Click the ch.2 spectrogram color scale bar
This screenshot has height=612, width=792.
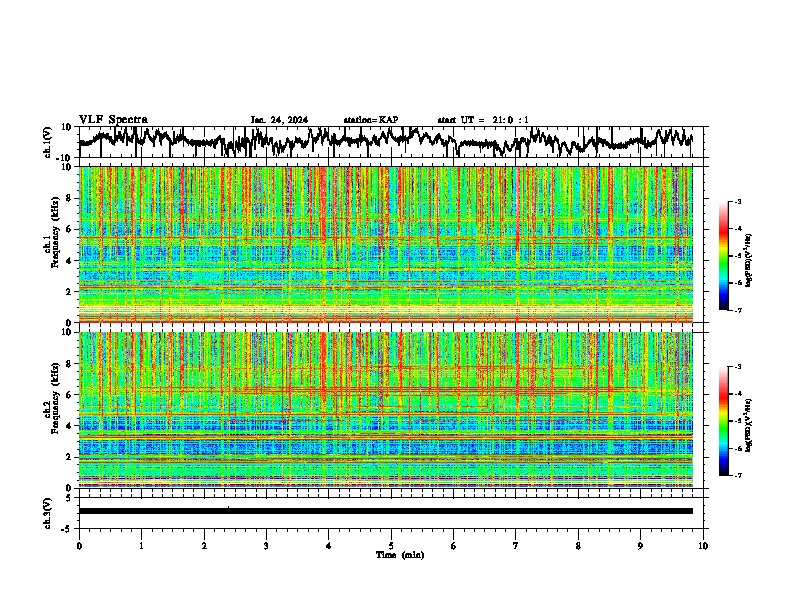(x=724, y=421)
